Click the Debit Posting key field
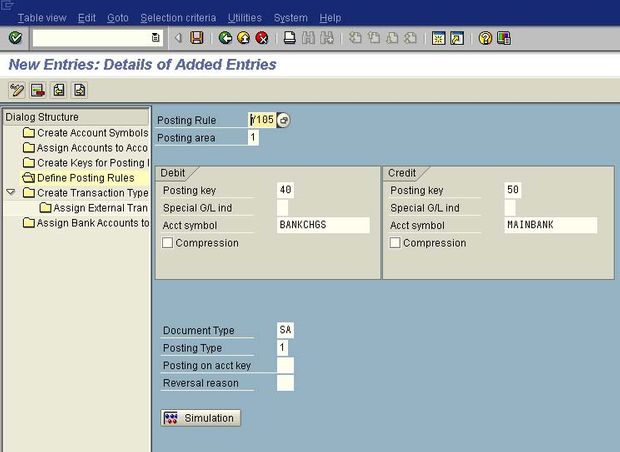This screenshot has height=452, width=620. [285, 190]
